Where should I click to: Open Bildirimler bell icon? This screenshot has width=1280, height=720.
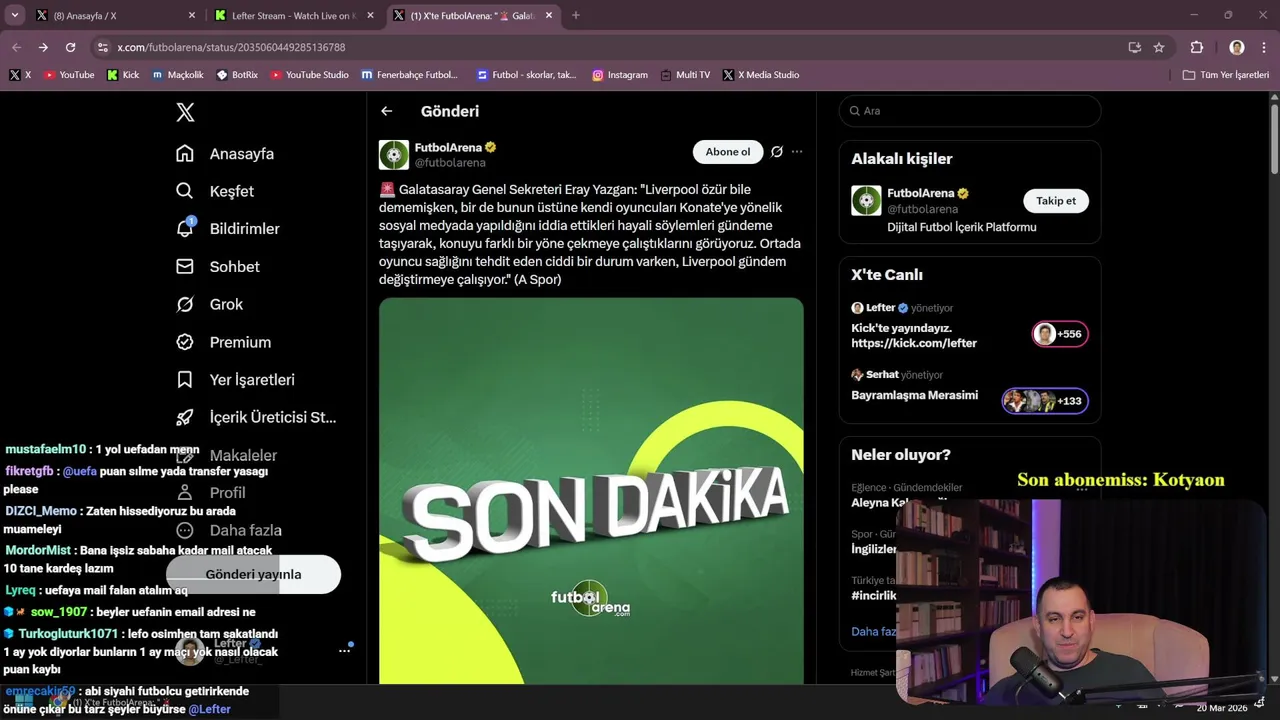point(185,228)
